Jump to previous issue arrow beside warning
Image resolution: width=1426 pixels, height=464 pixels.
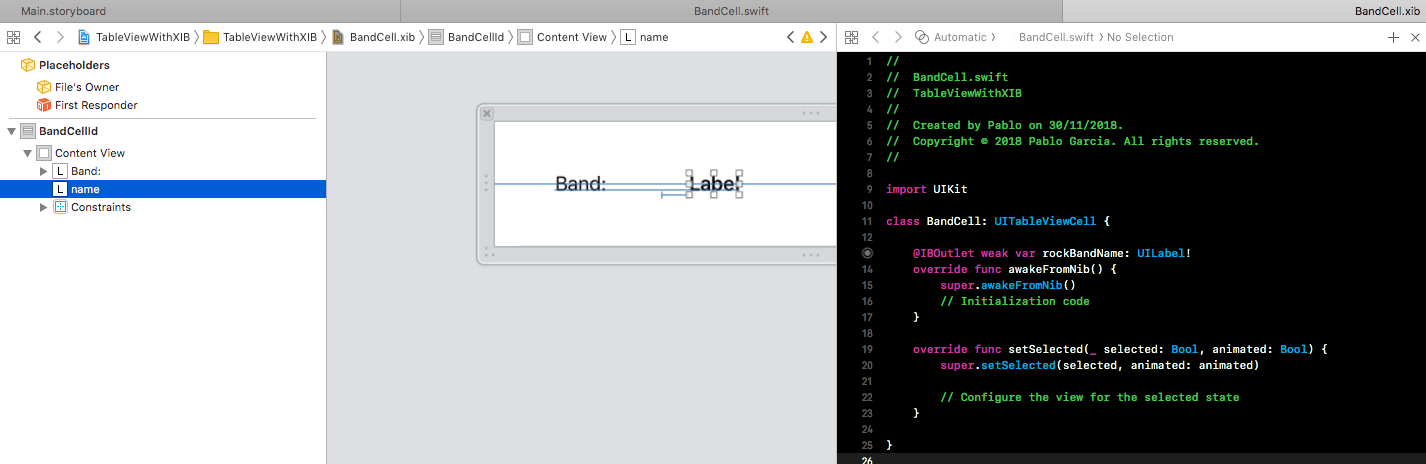coord(790,37)
